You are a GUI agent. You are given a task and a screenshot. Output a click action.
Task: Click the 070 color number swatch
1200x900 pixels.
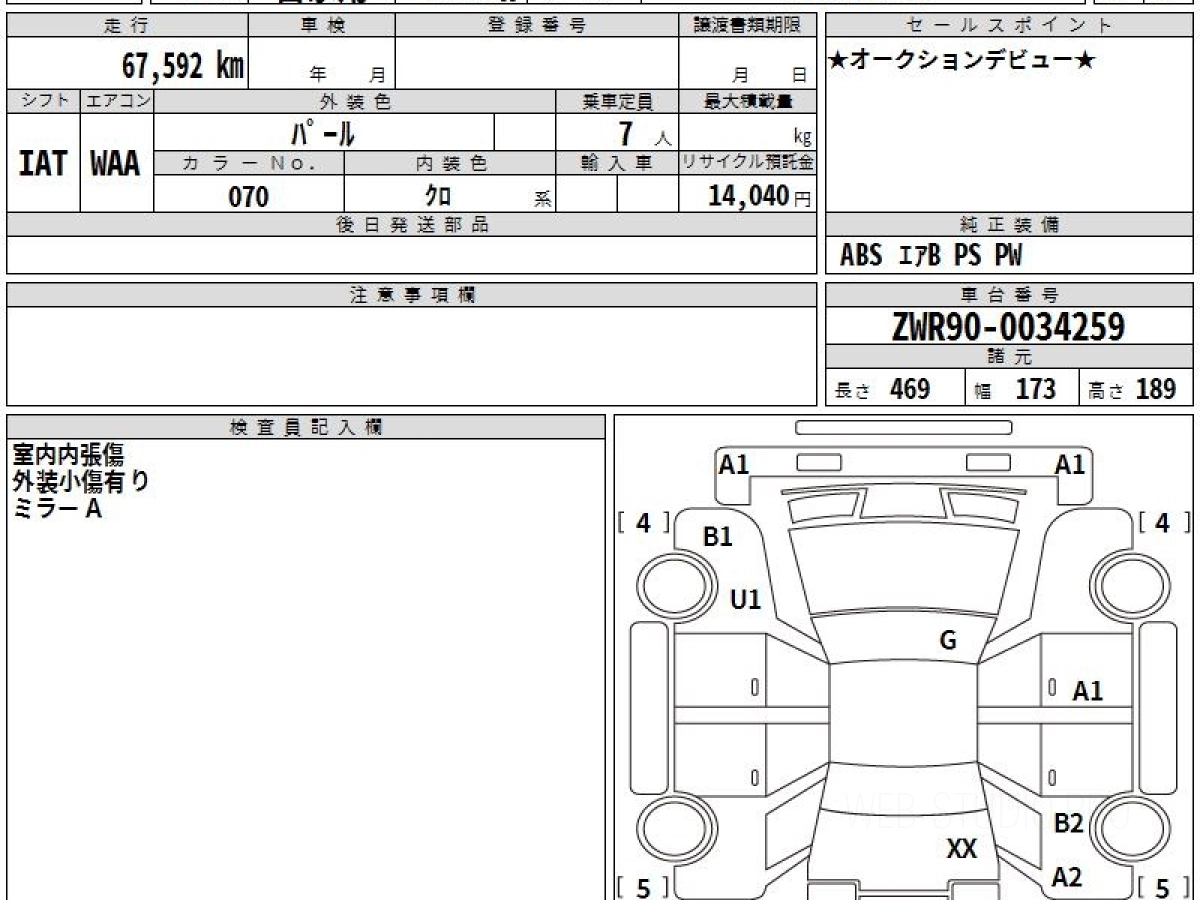pyautogui.click(x=247, y=196)
